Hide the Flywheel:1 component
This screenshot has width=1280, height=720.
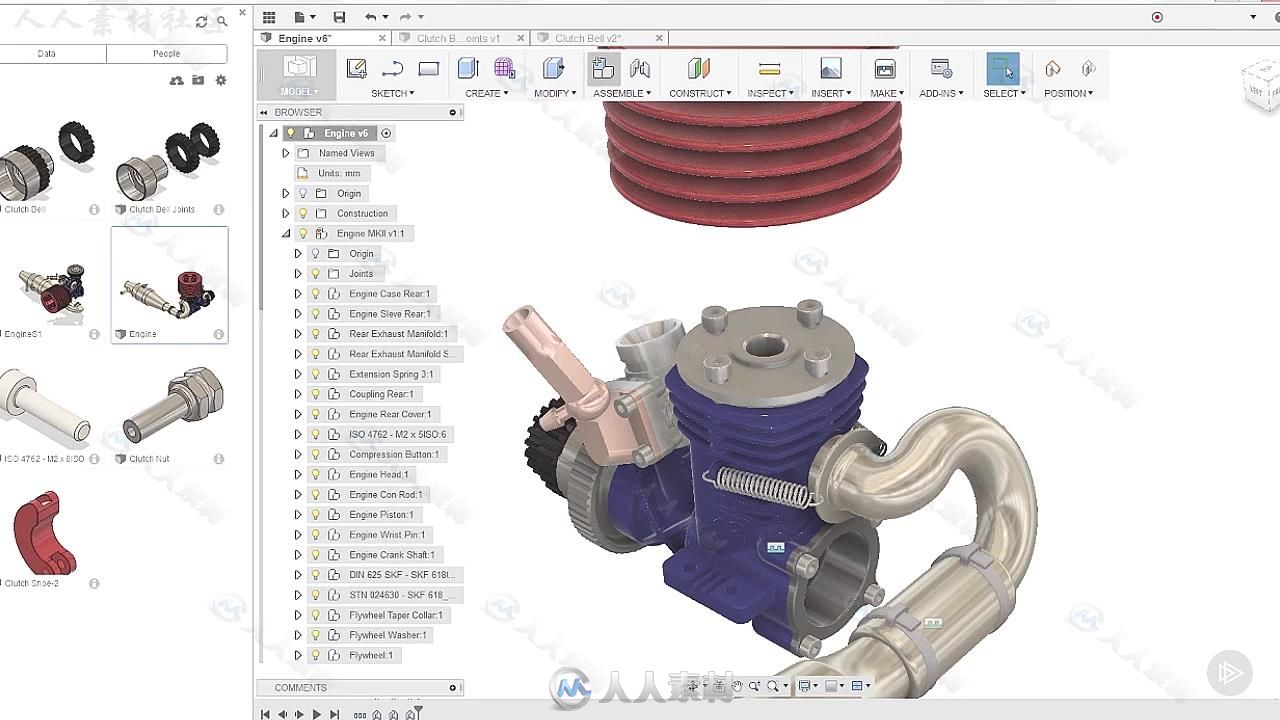315,655
